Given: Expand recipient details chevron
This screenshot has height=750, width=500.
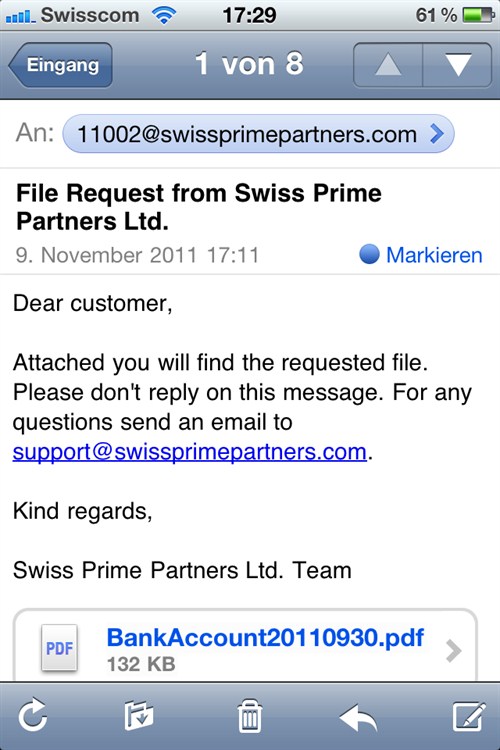Looking at the screenshot, I should [x=436, y=134].
